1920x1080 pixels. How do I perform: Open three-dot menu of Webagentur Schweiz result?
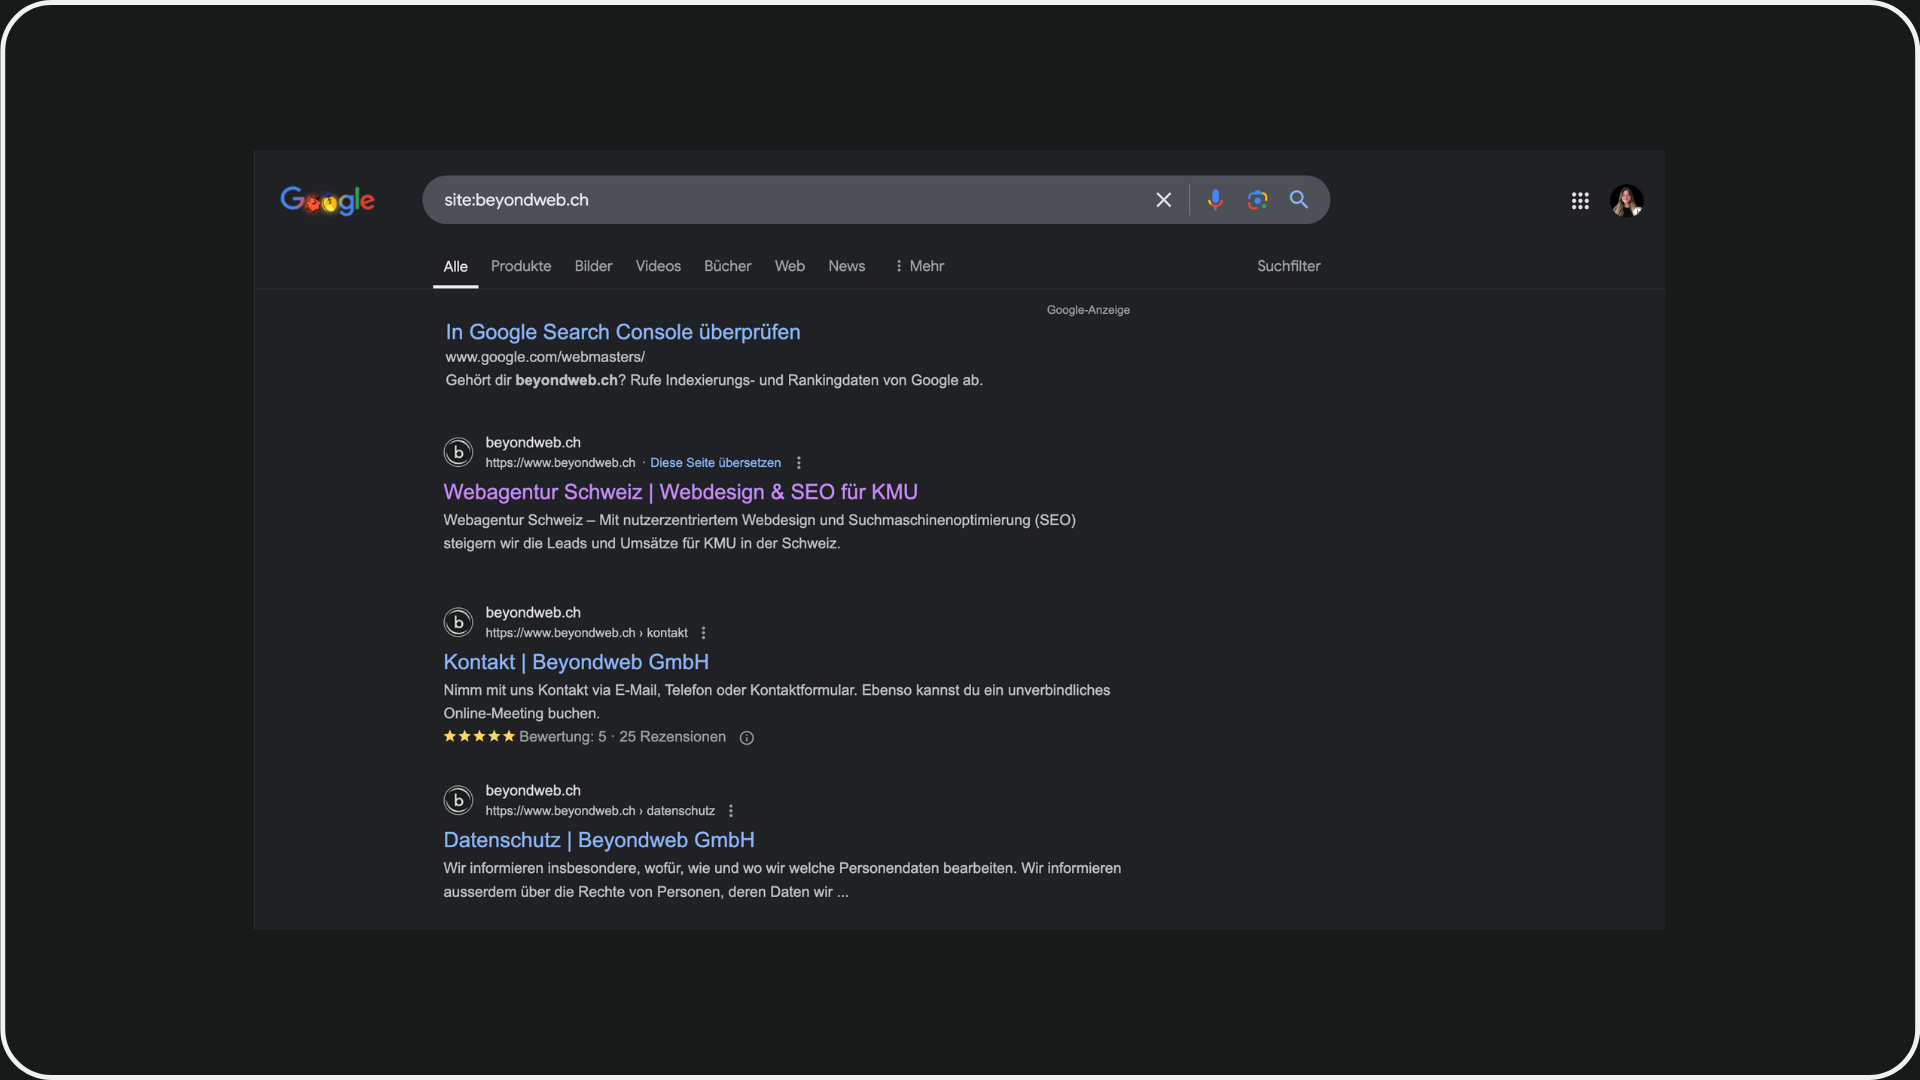[x=798, y=463]
